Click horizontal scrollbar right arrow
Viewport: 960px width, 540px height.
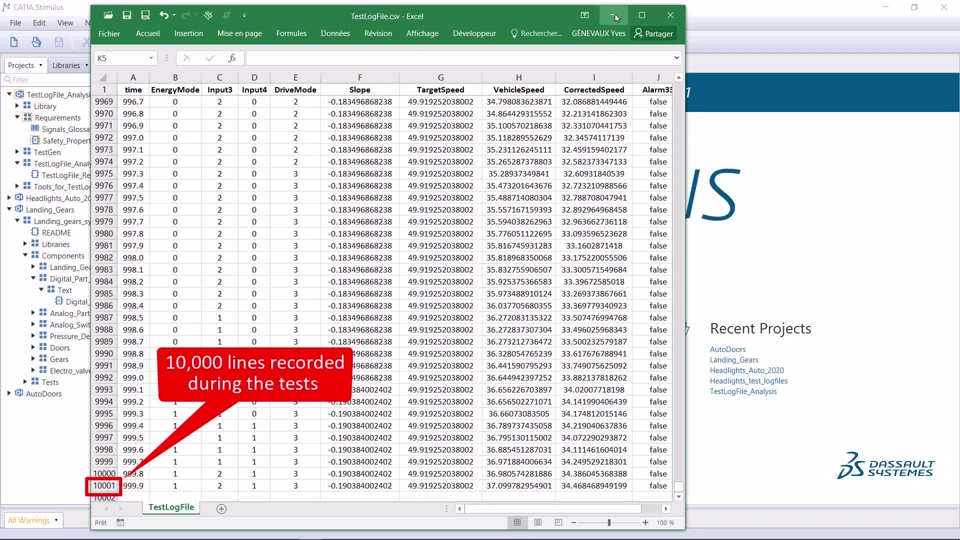[x=666, y=509]
